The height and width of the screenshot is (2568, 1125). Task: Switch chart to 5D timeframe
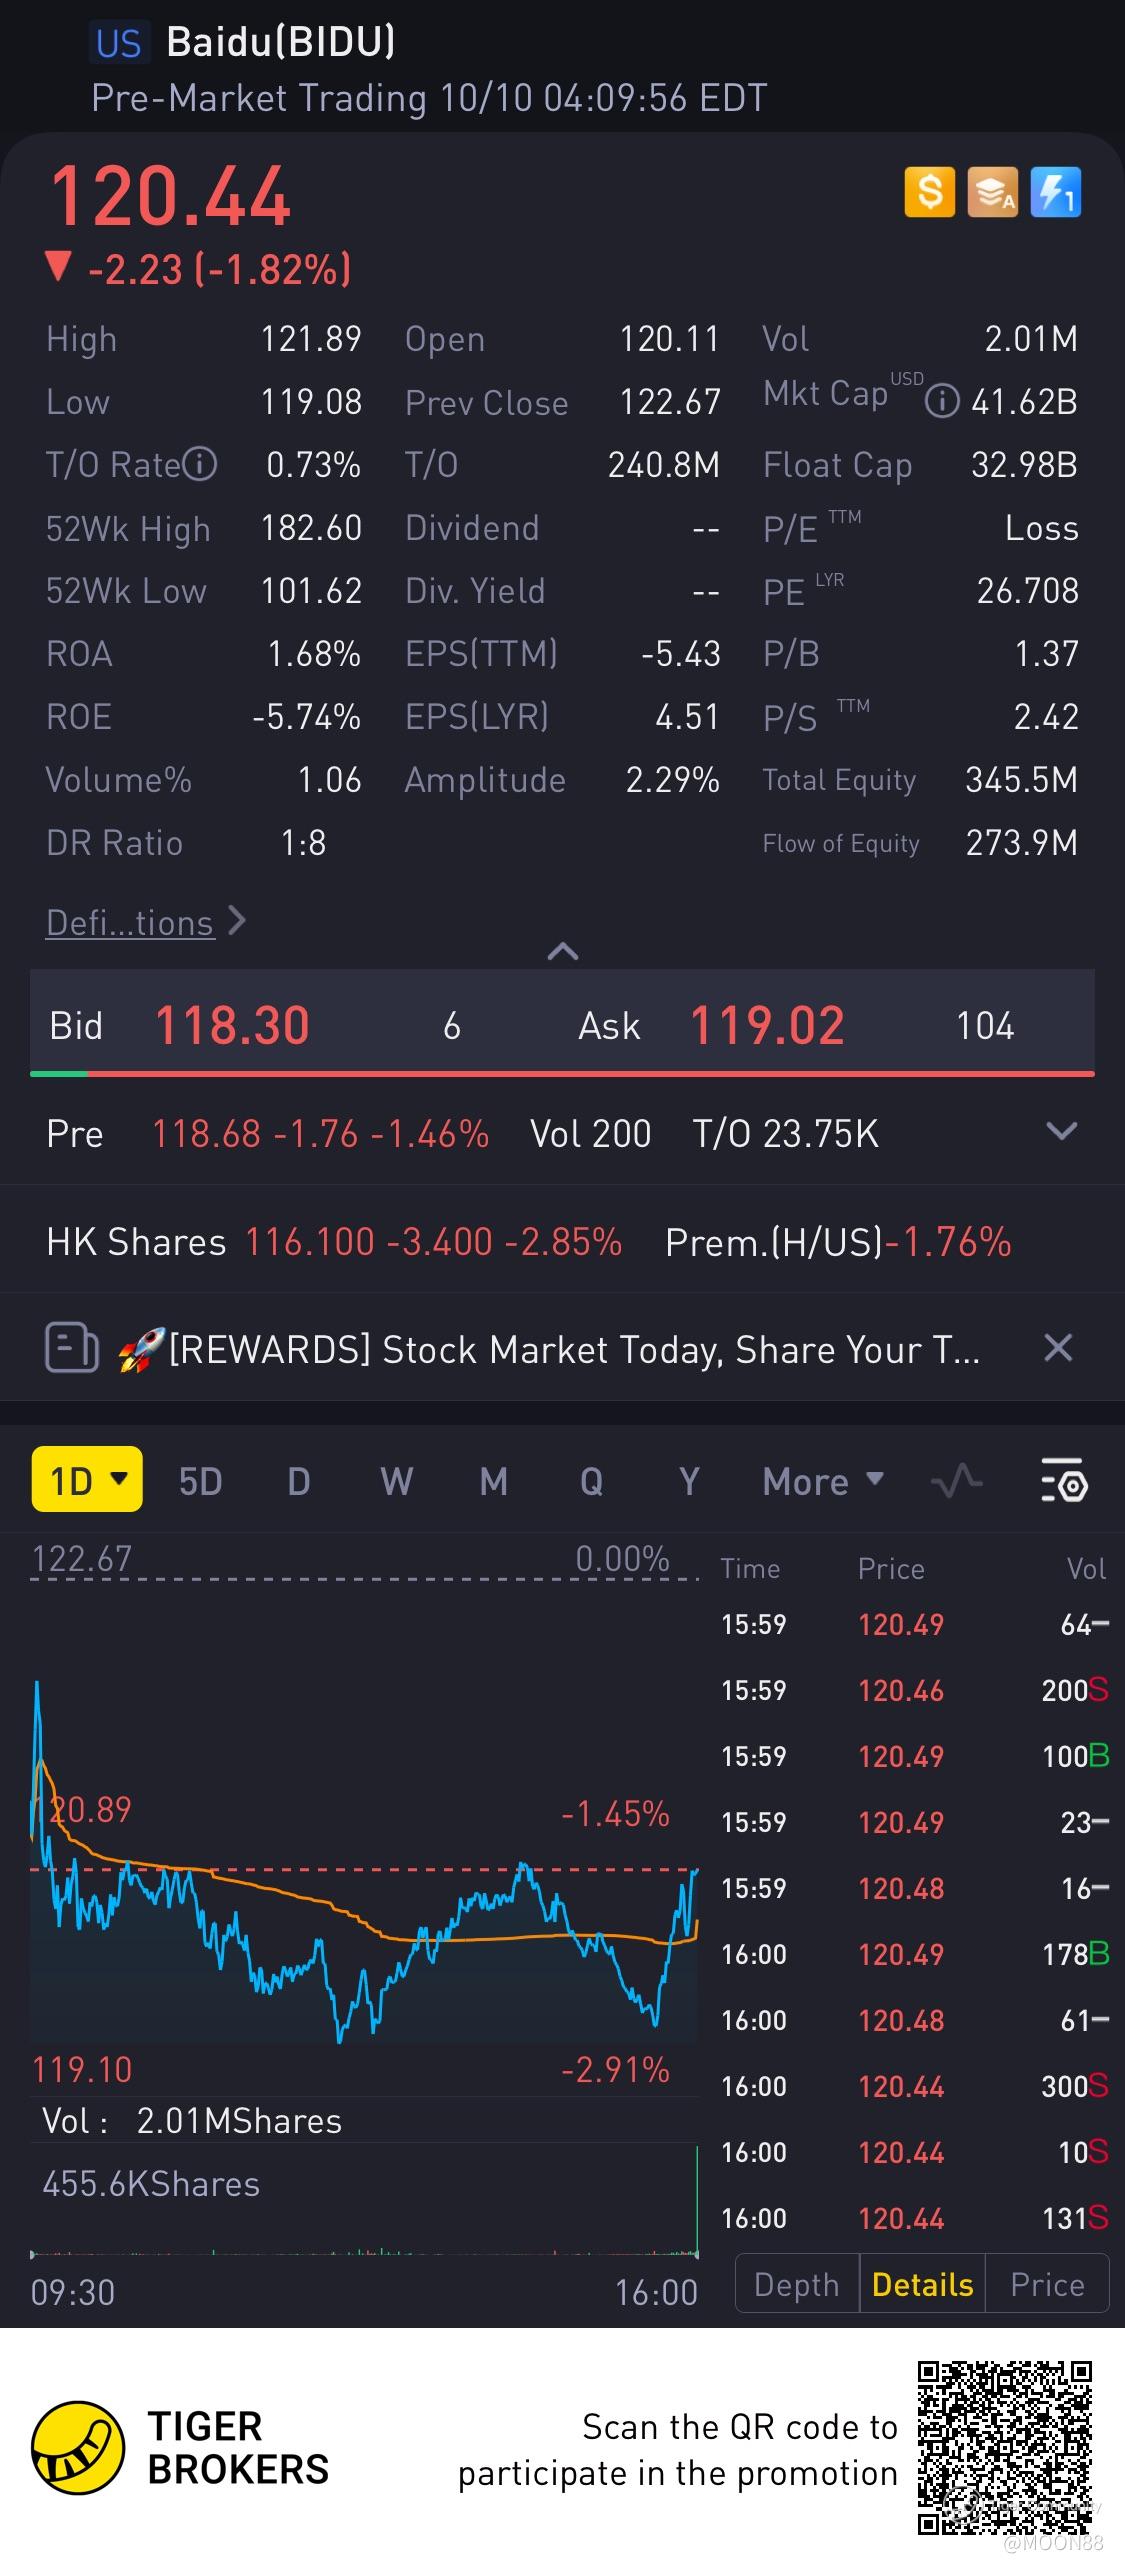point(200,1481)
